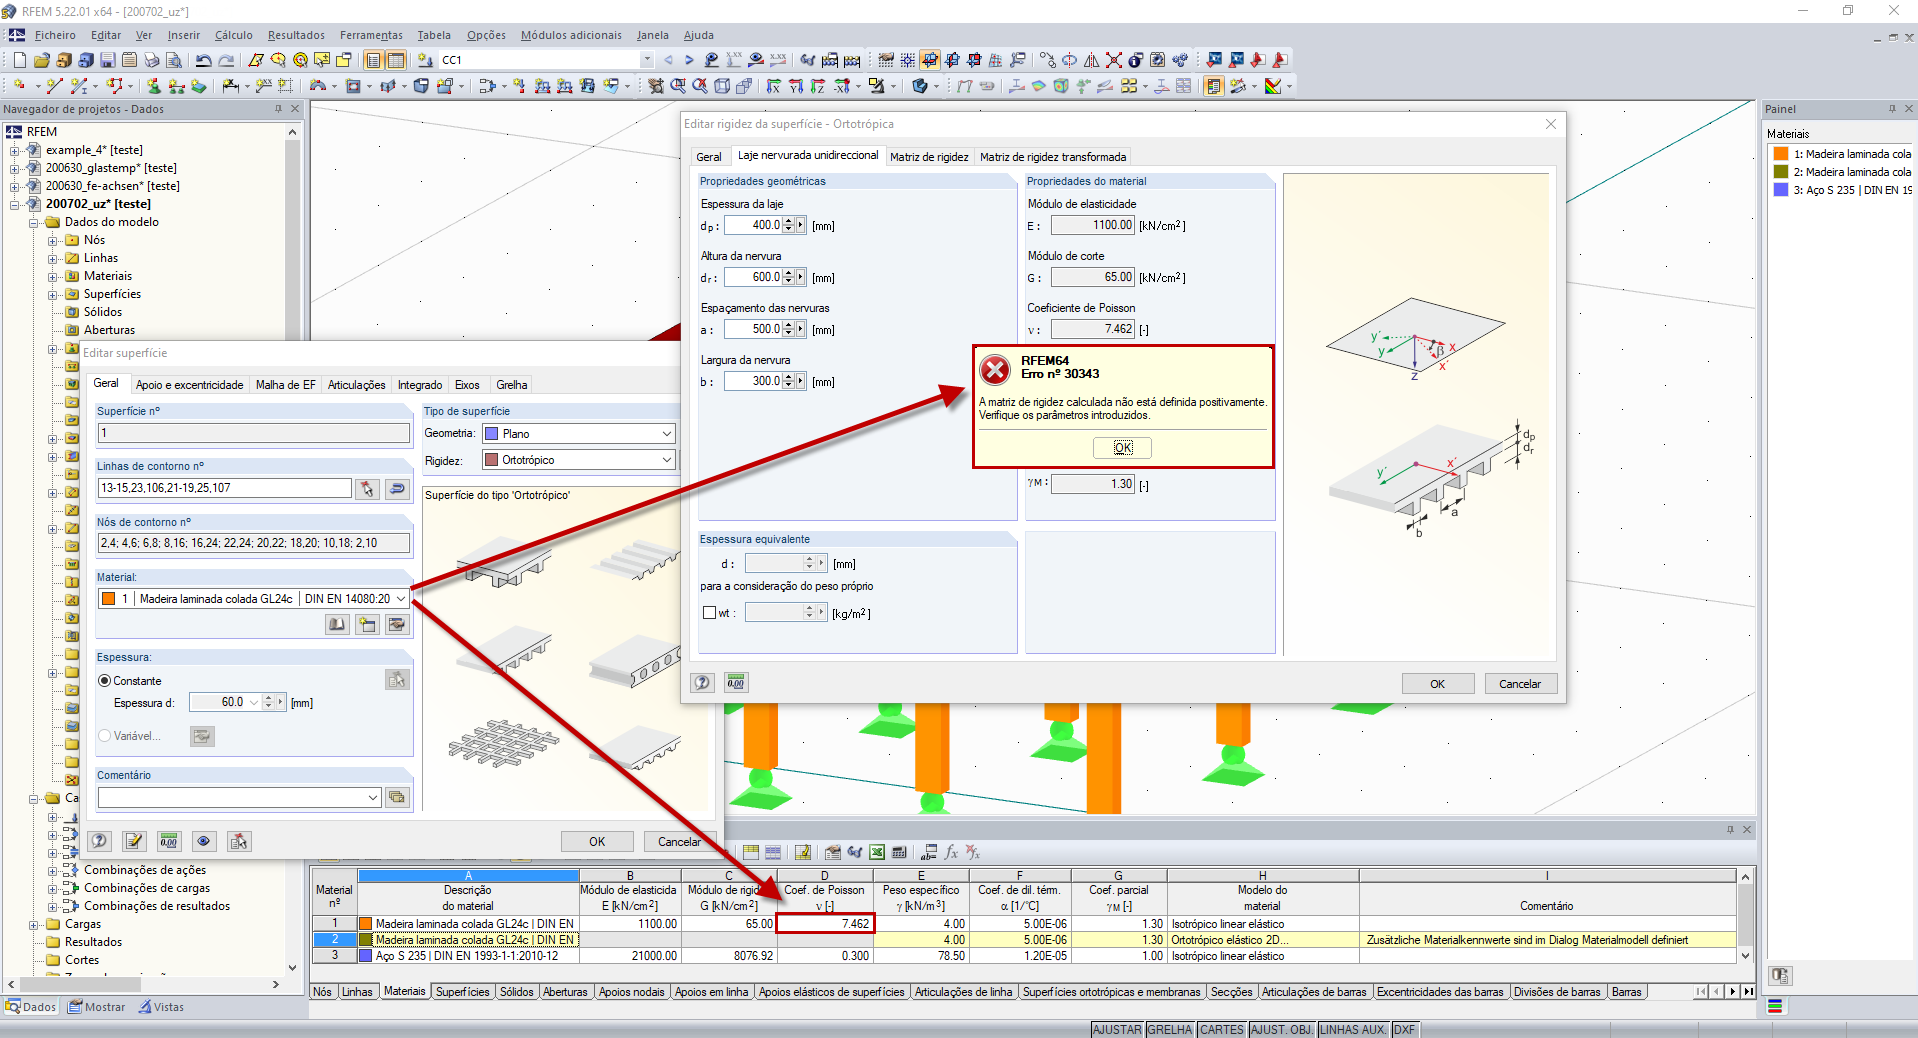
Task: Create a new material below the Material field
Action: [x=367, y=624]
